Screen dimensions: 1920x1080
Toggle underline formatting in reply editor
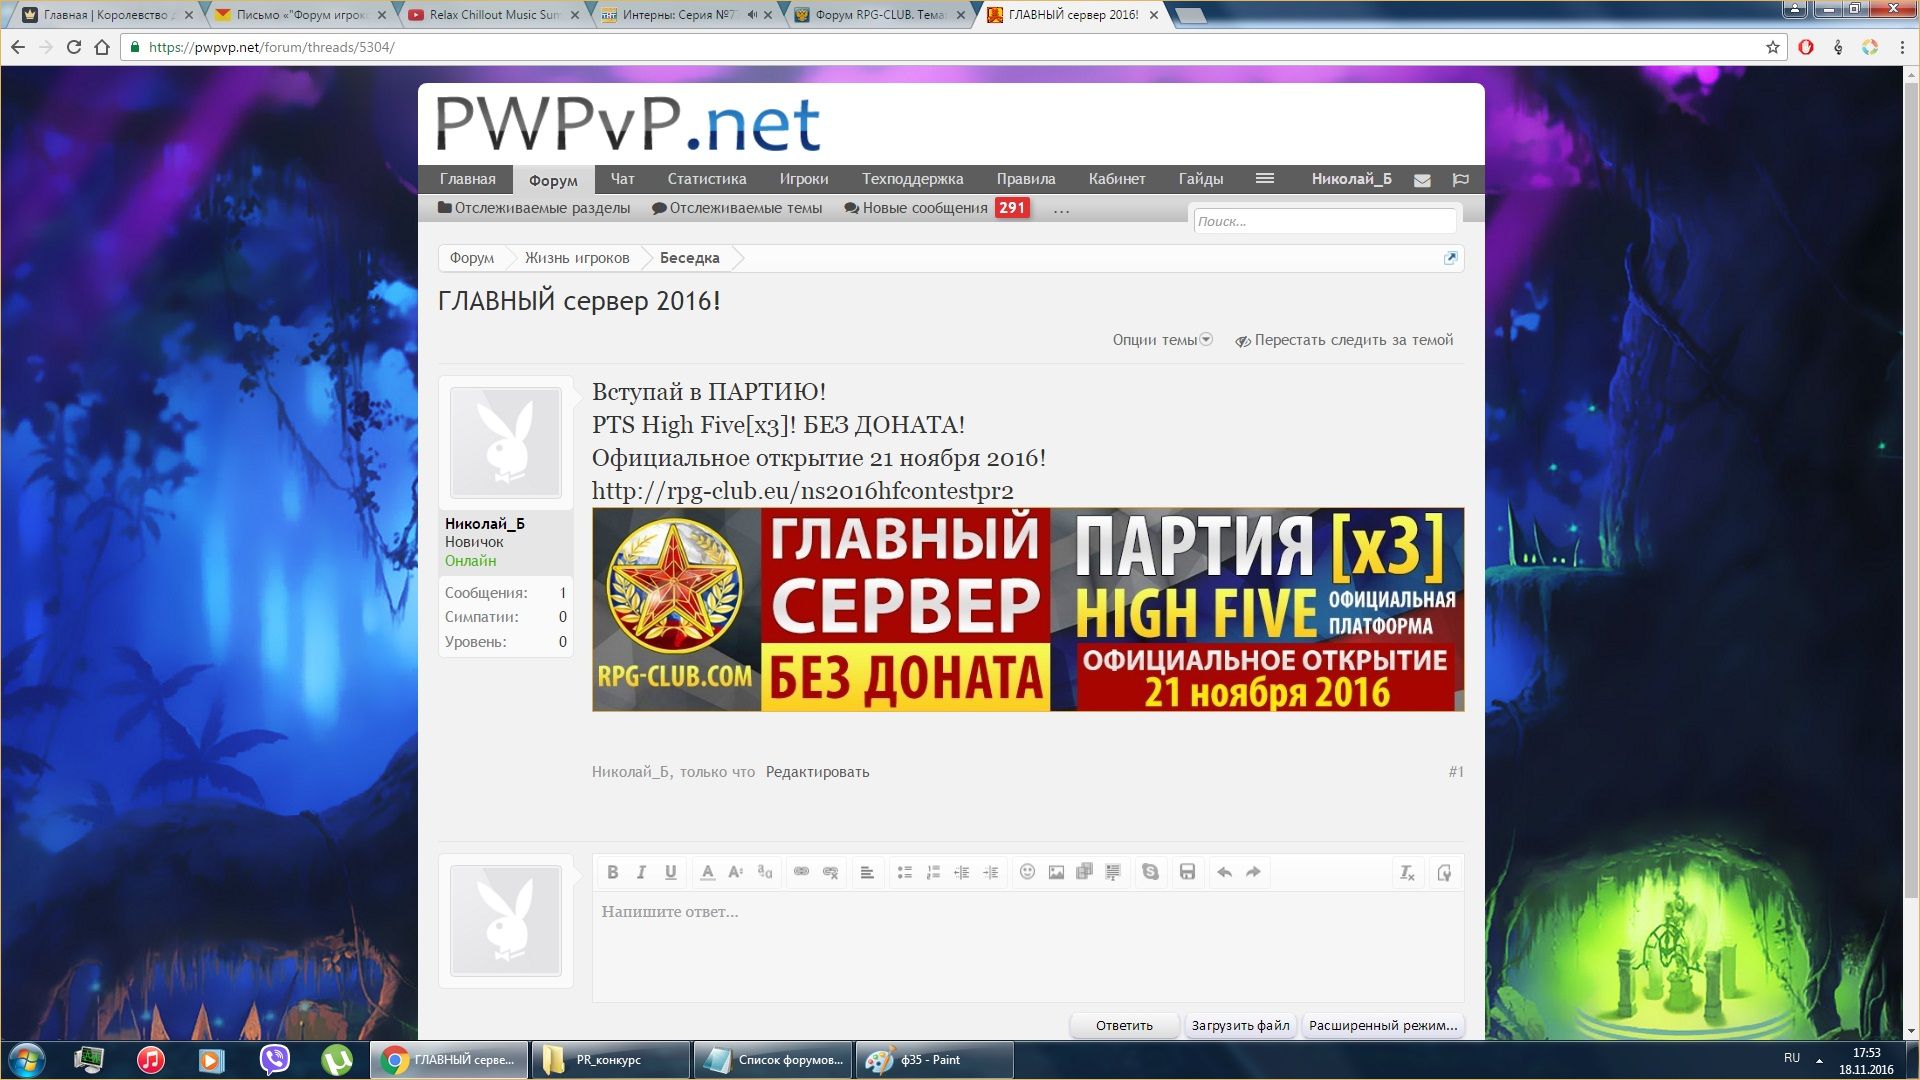671,872
